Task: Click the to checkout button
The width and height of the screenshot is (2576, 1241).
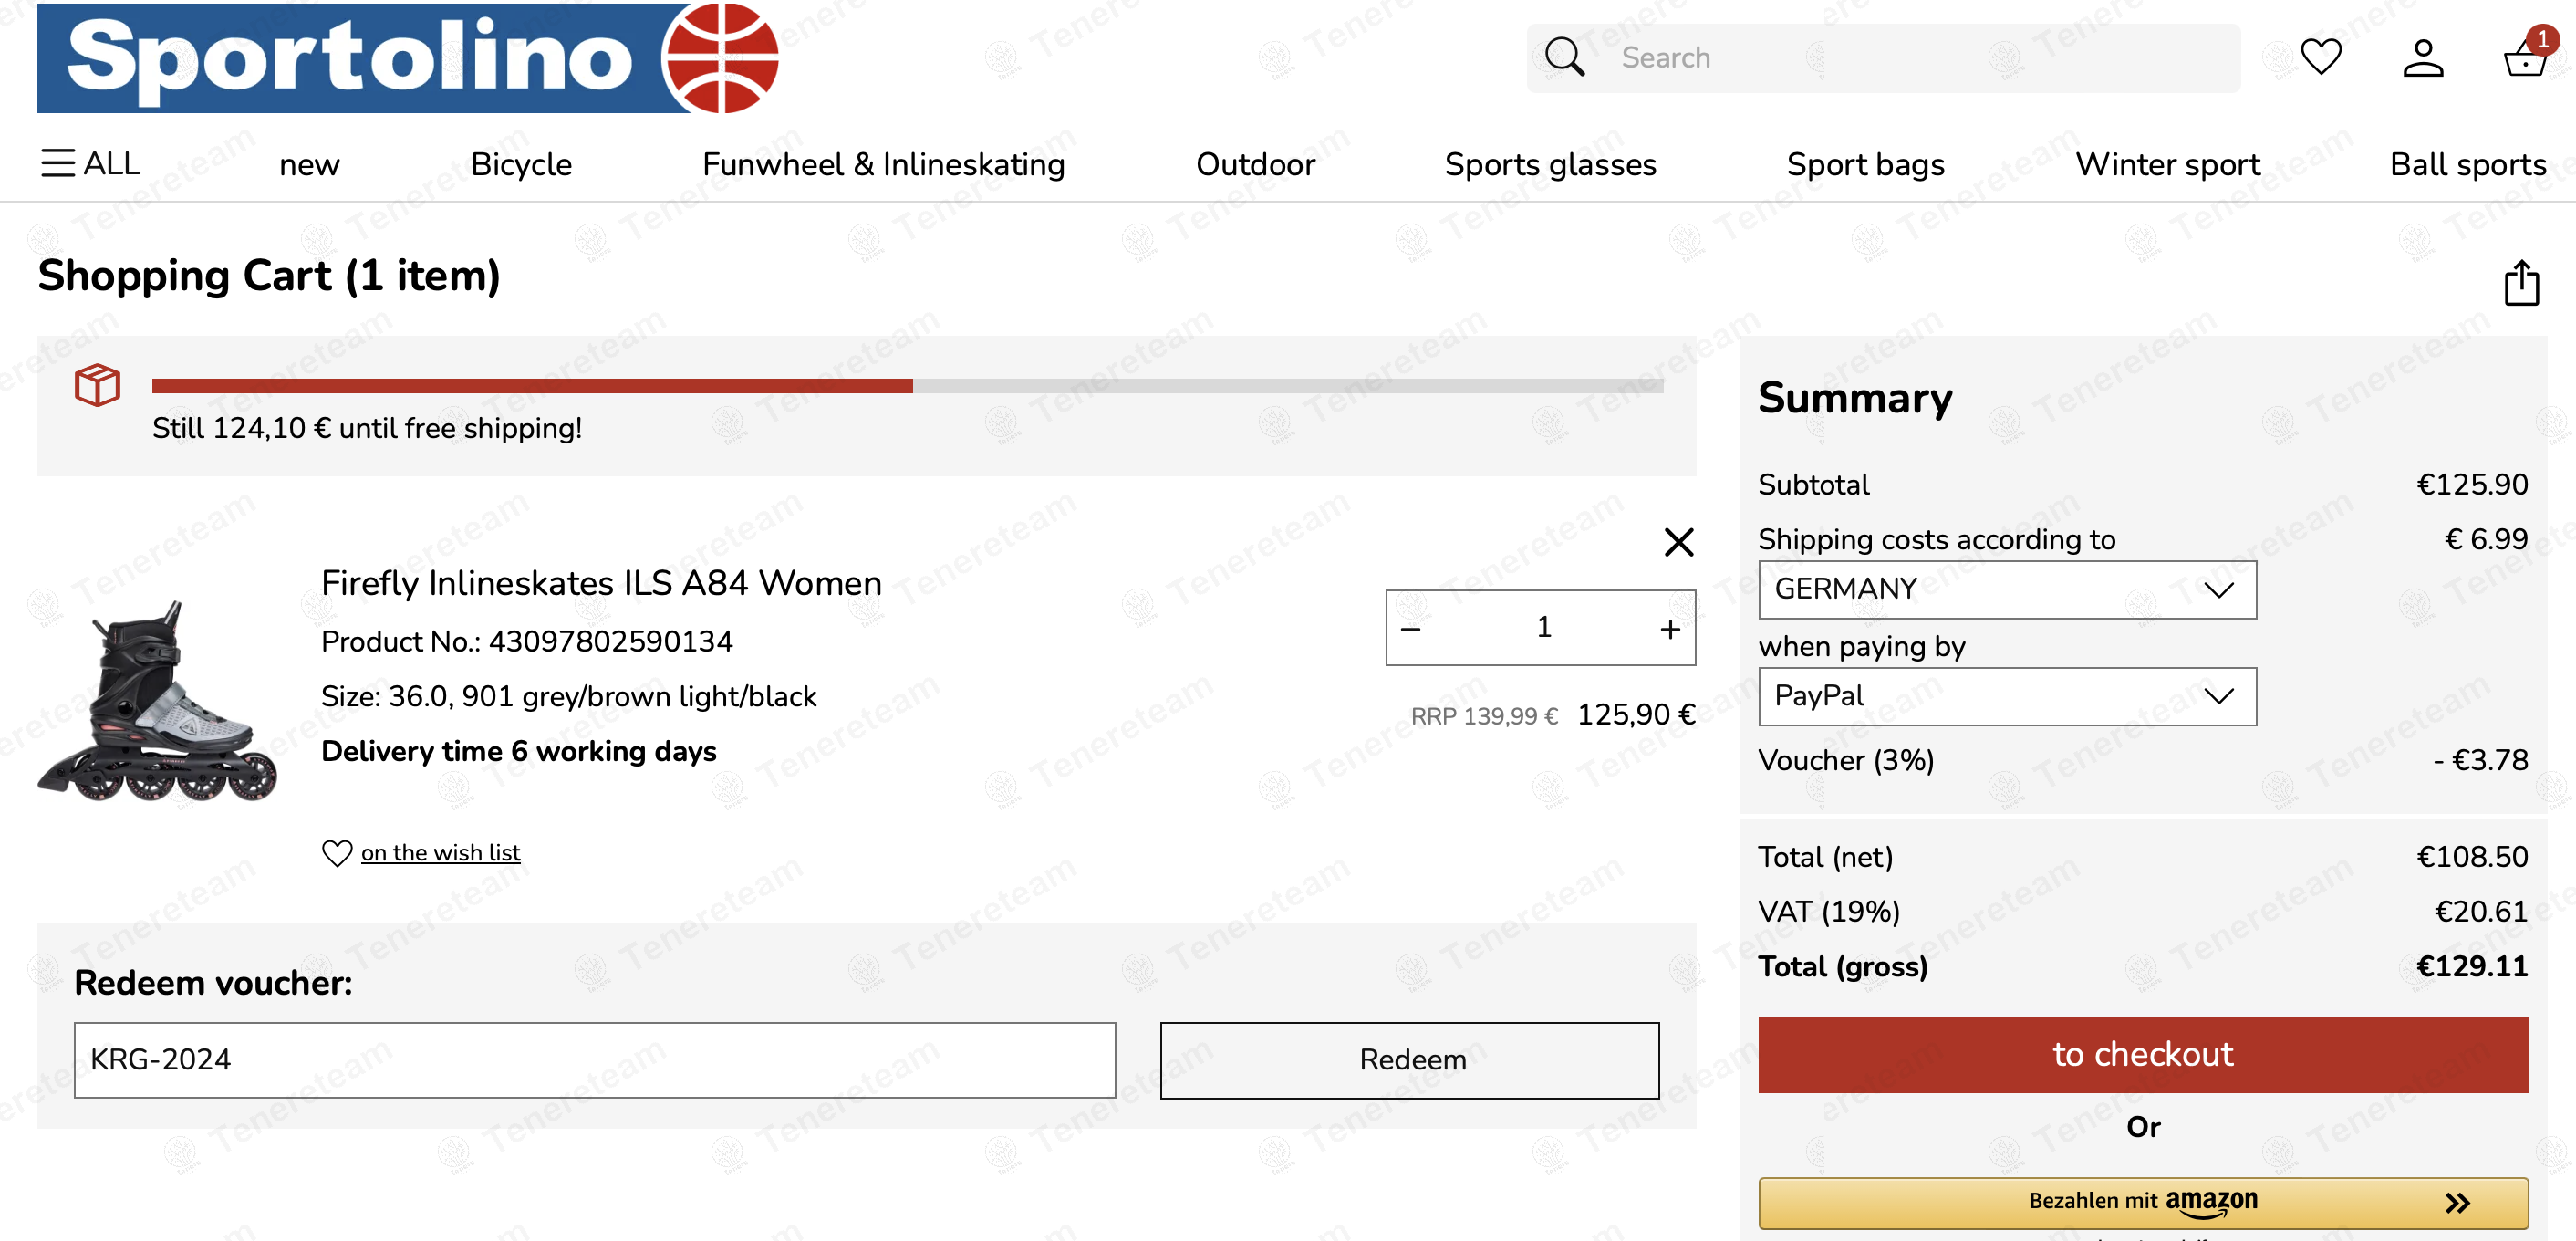Action: tap(2143, 1054)
